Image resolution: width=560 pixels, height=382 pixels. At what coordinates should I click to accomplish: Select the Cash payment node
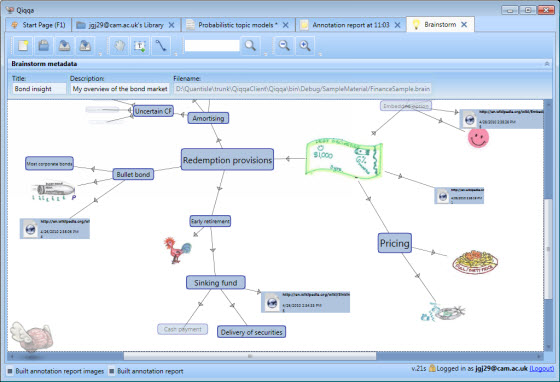tap(182, 329)
